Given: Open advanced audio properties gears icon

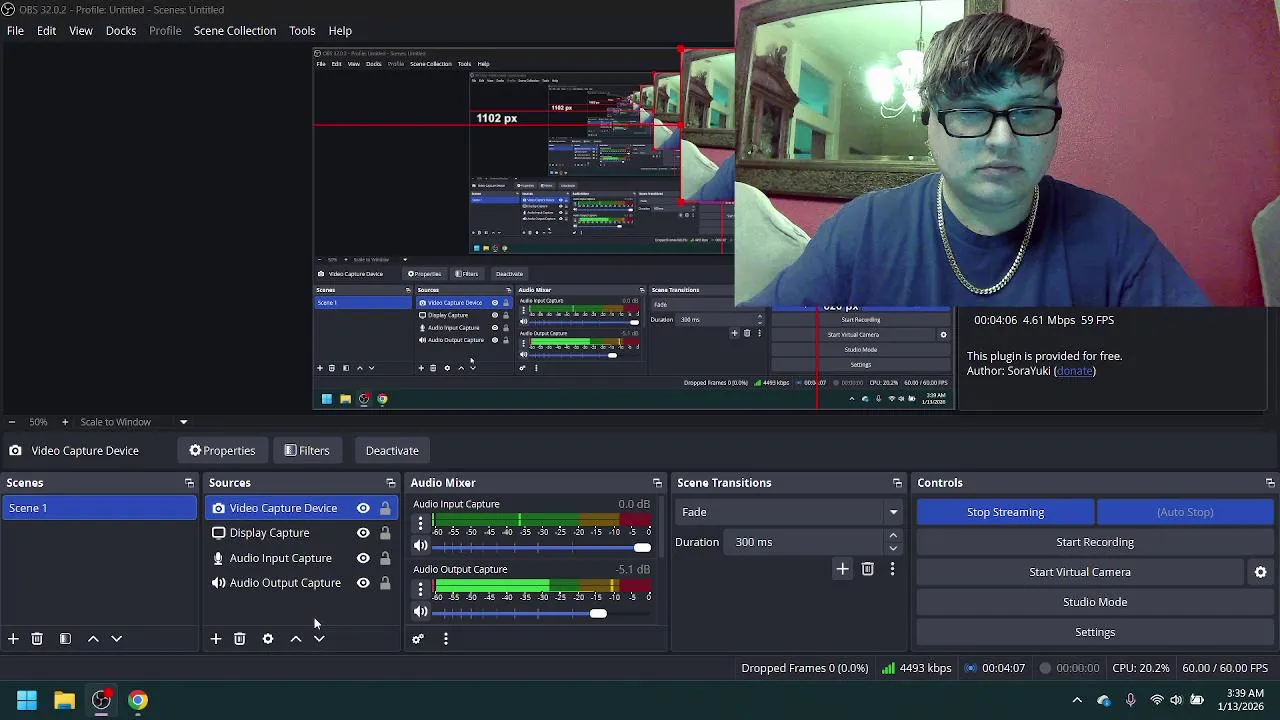Looking at the screenshot, I should [418, 638].
